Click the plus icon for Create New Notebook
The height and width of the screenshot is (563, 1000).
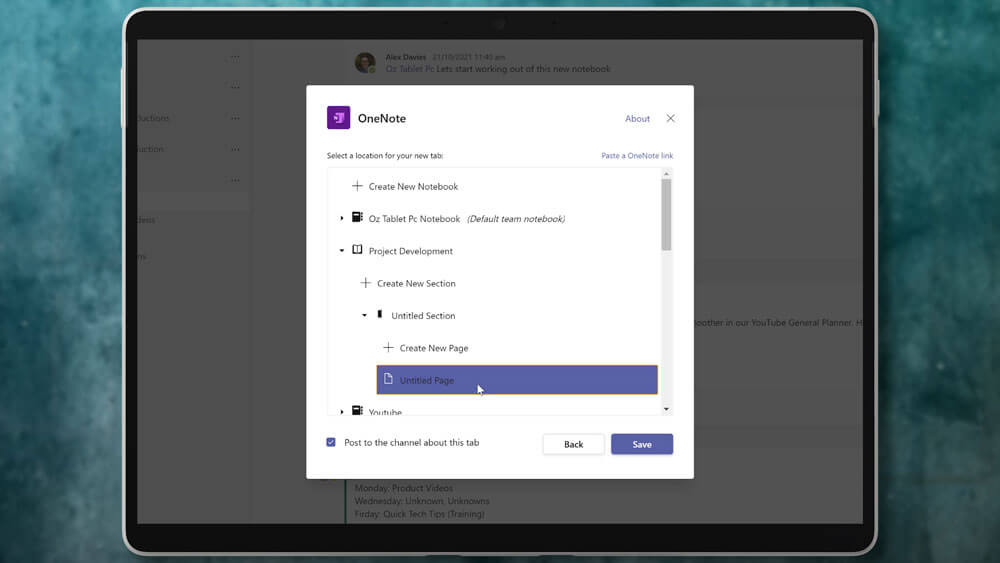[357, 186]
